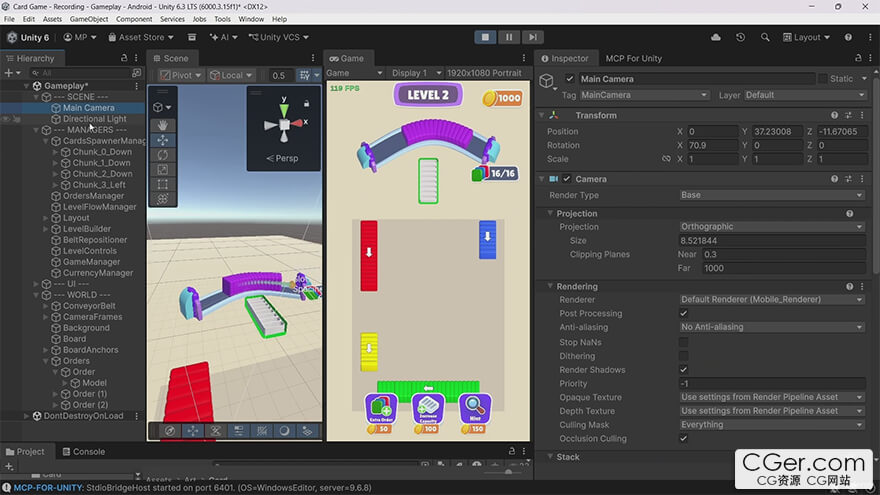Image resolution: width=880 pixels, height=495 pixels.
Task: Expand the UI group in Hierarchy
Action: point(36,284)
